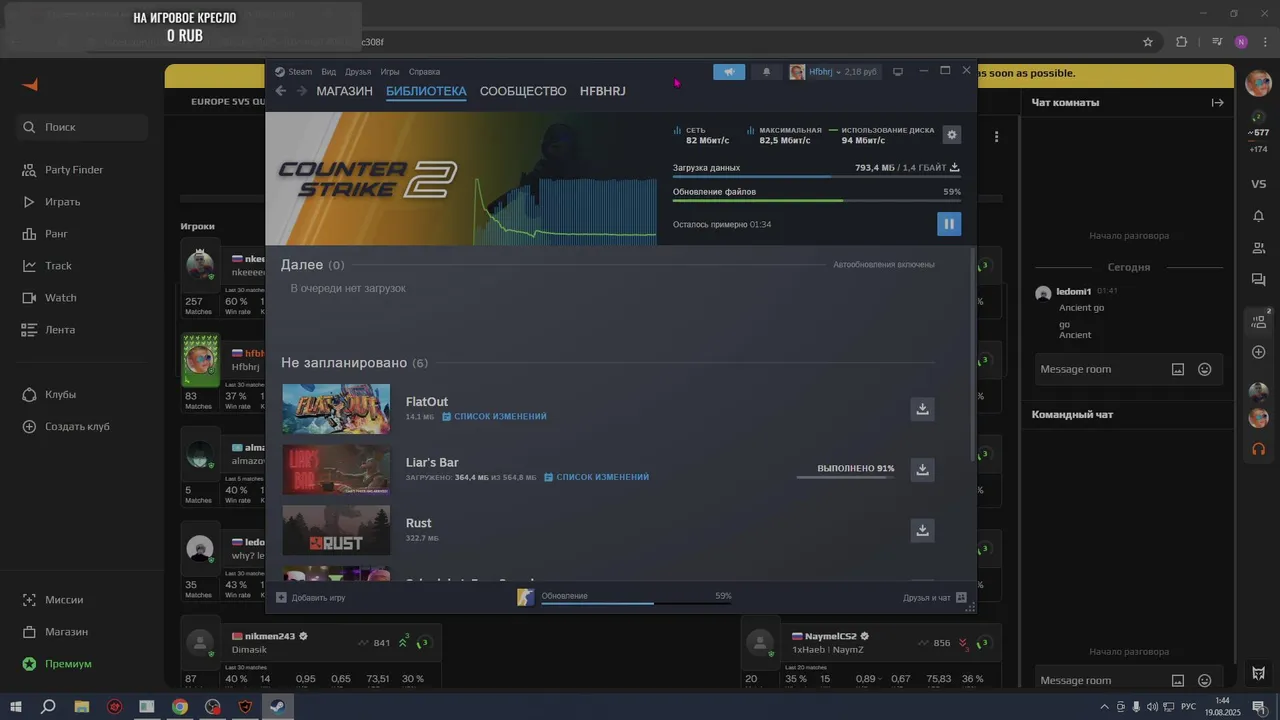Open download settings gear in Steam
Image resolution: width=1280 pixels, height=720 pixels.
point(952,134)
